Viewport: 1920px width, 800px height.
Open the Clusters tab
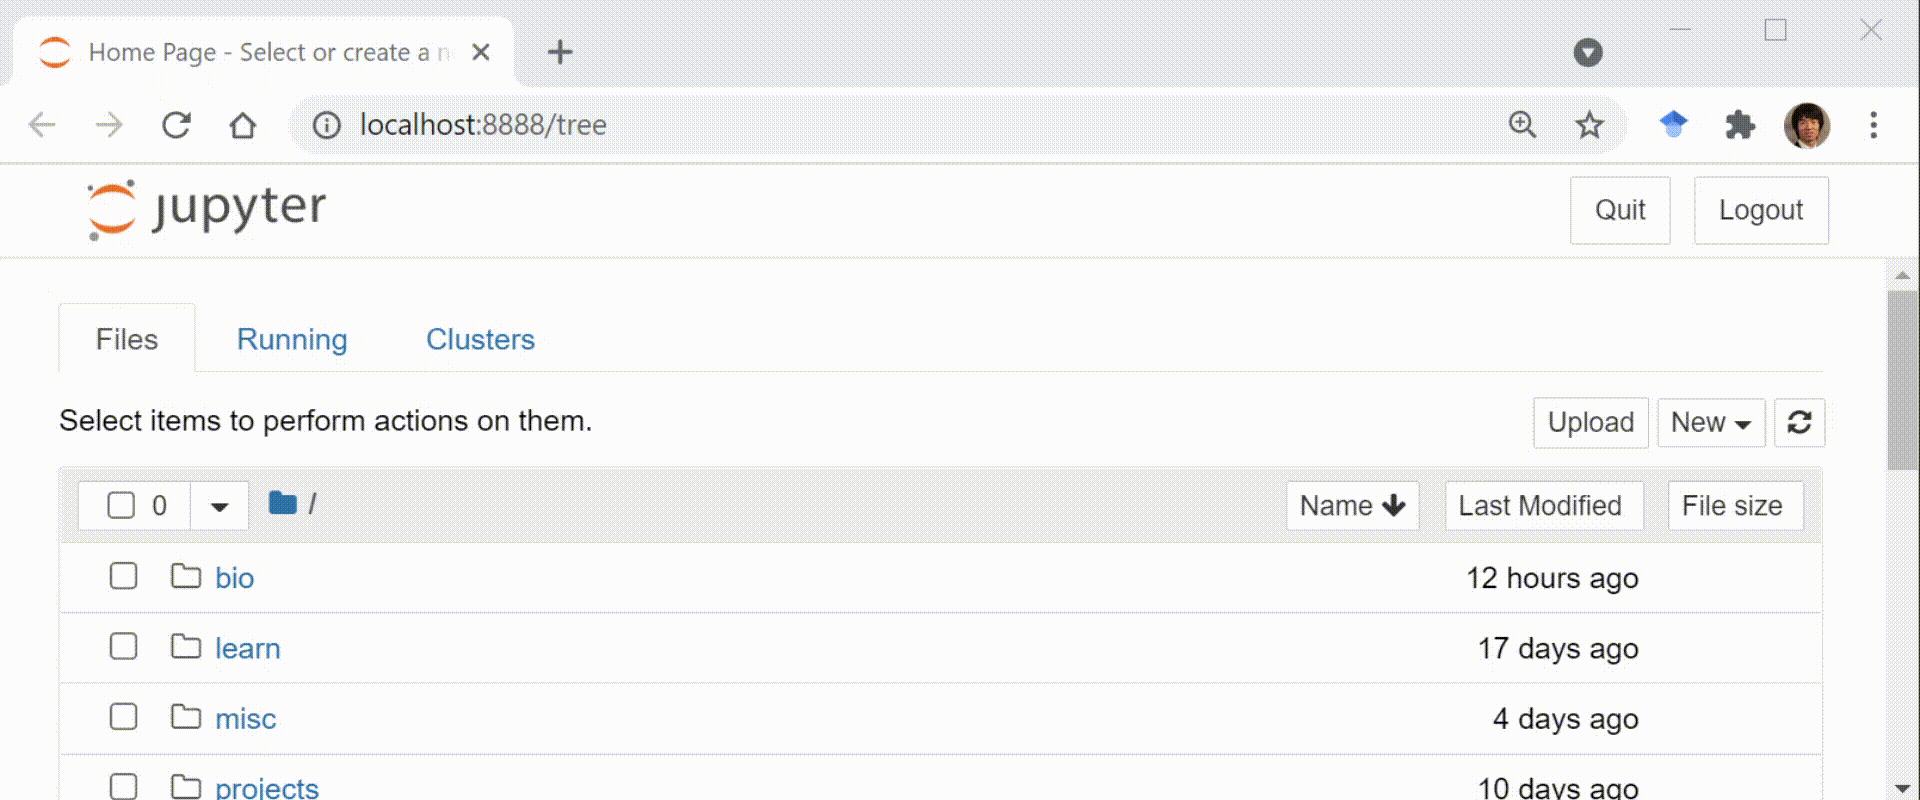480,340
